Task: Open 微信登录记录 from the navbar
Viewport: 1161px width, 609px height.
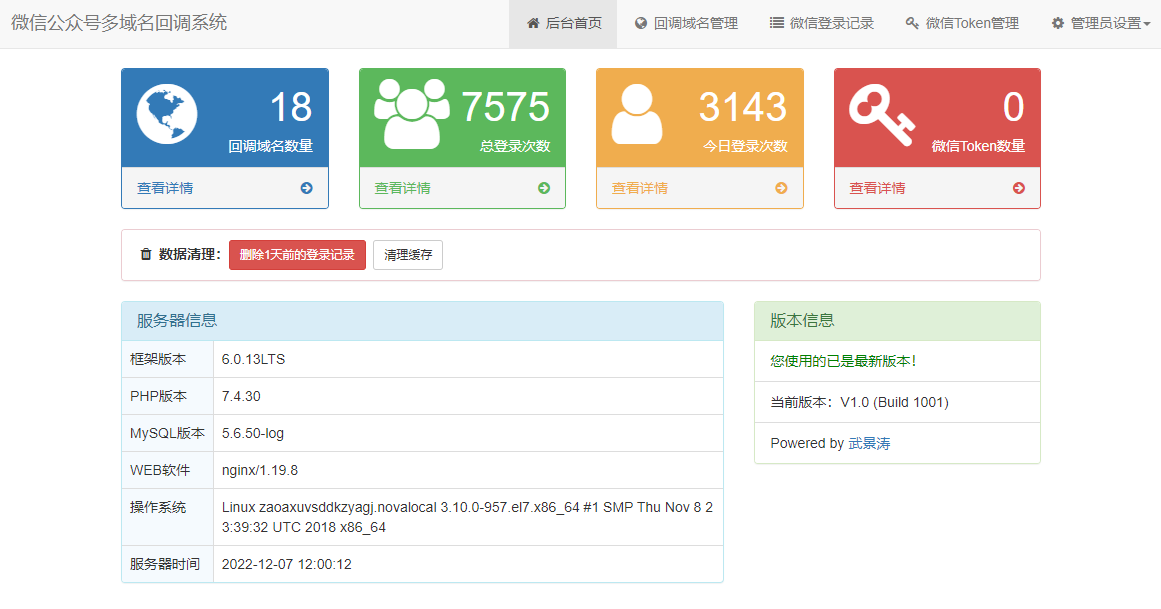Action: 822,23
